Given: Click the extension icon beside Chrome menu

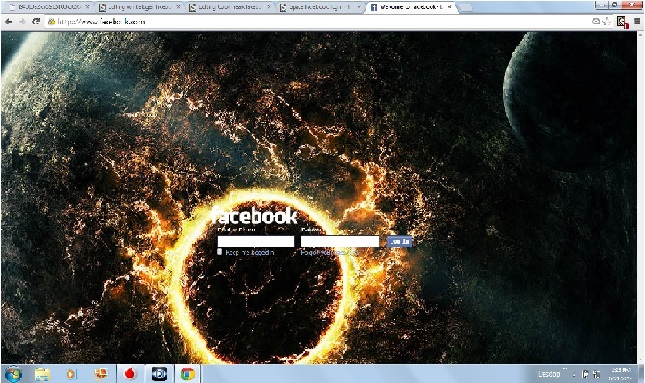Looking at the screenshot, I should (622, 21).
